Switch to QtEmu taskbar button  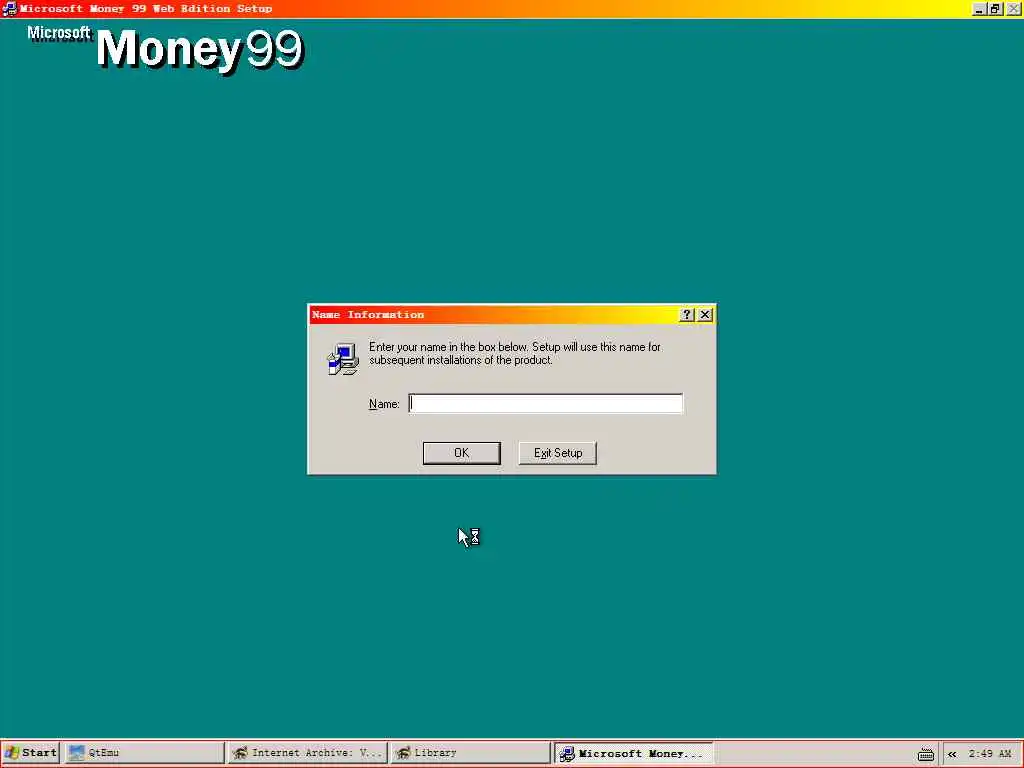coord(144,753)
